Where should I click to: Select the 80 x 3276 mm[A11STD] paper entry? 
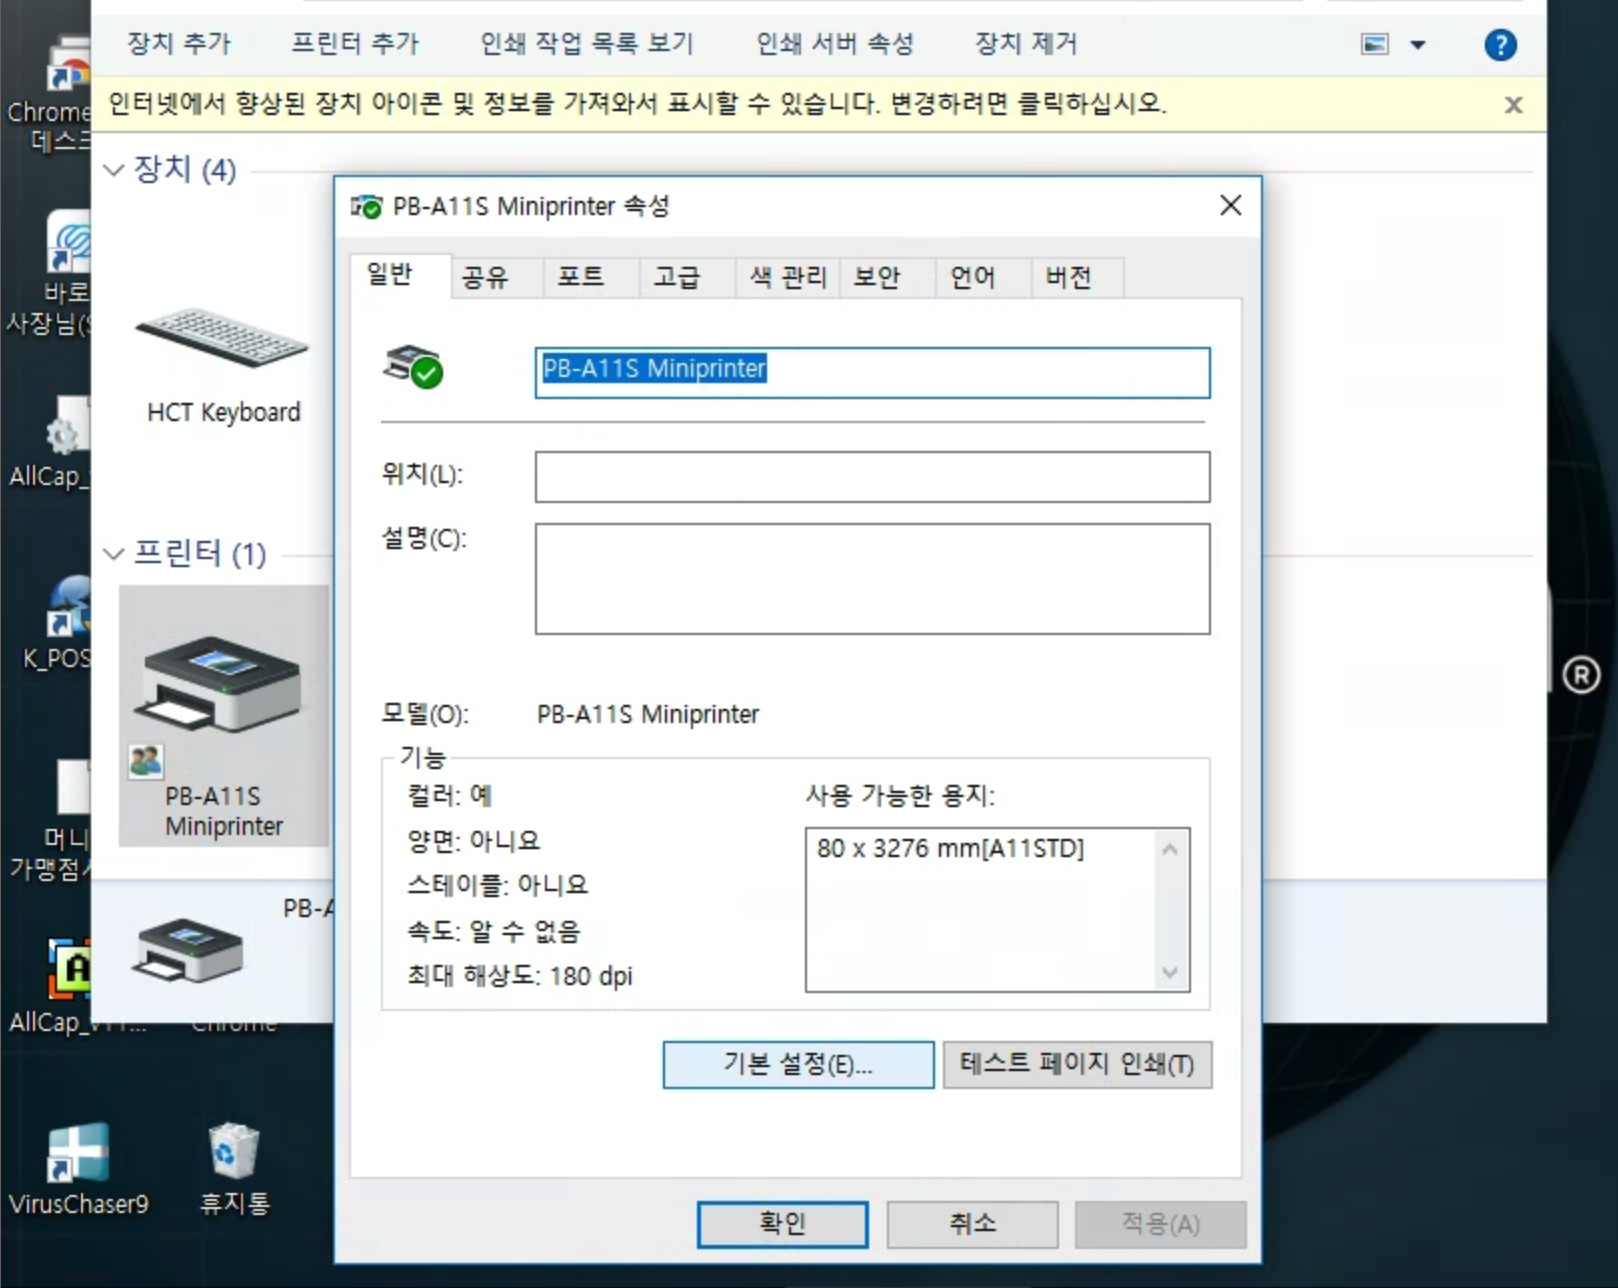point(950,848)
